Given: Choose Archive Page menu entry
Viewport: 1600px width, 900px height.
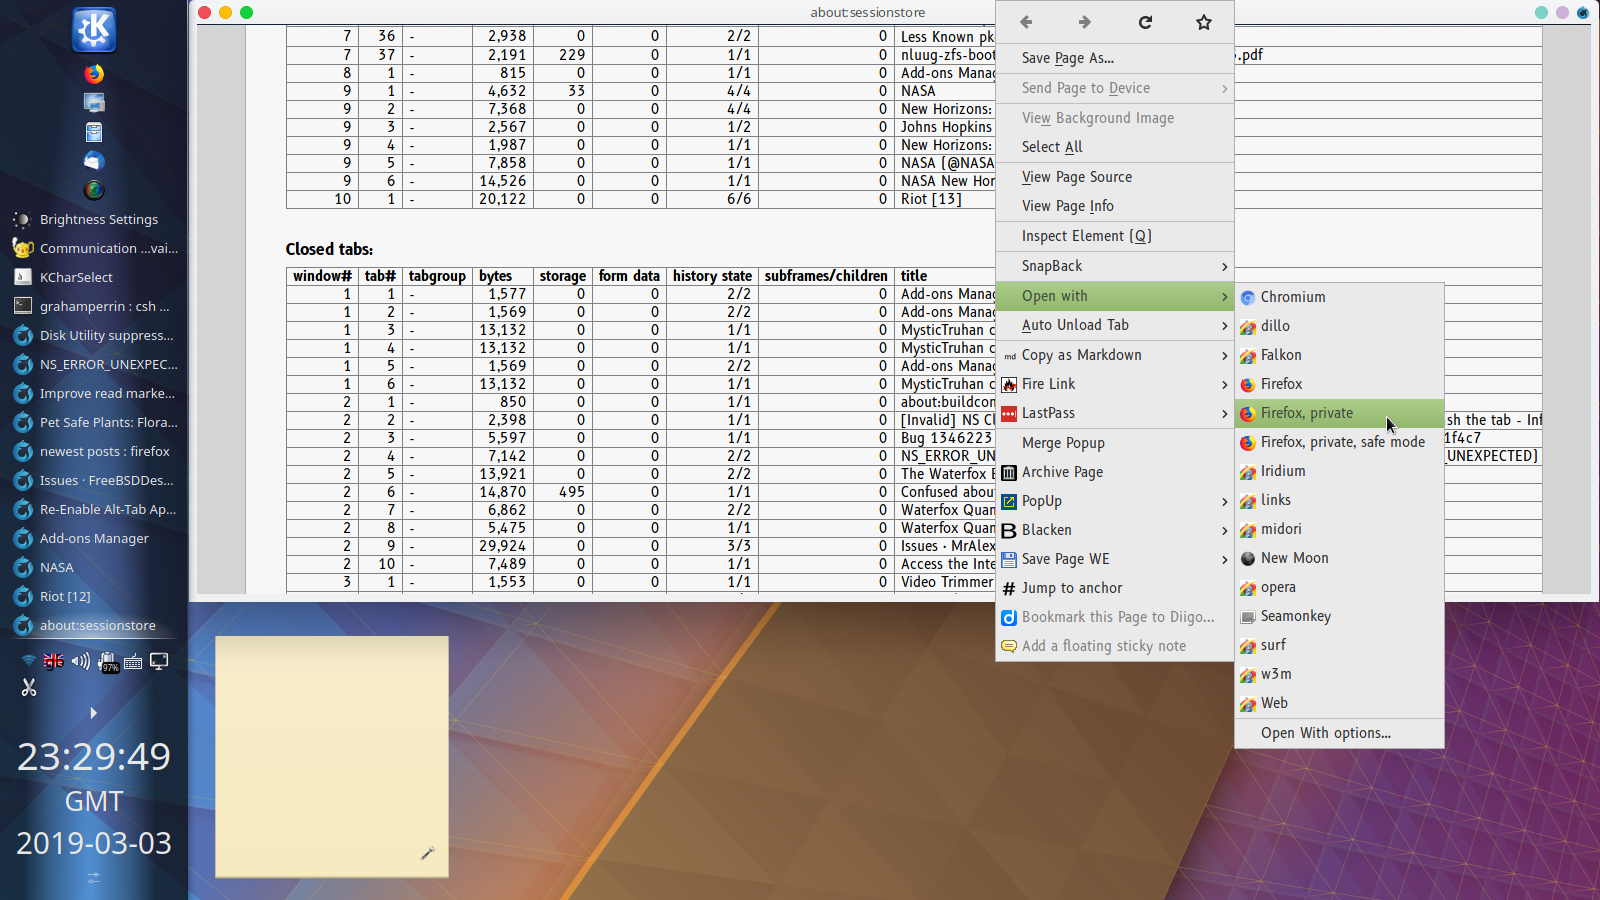Looking at the screenshot, I should point(1114,472).
